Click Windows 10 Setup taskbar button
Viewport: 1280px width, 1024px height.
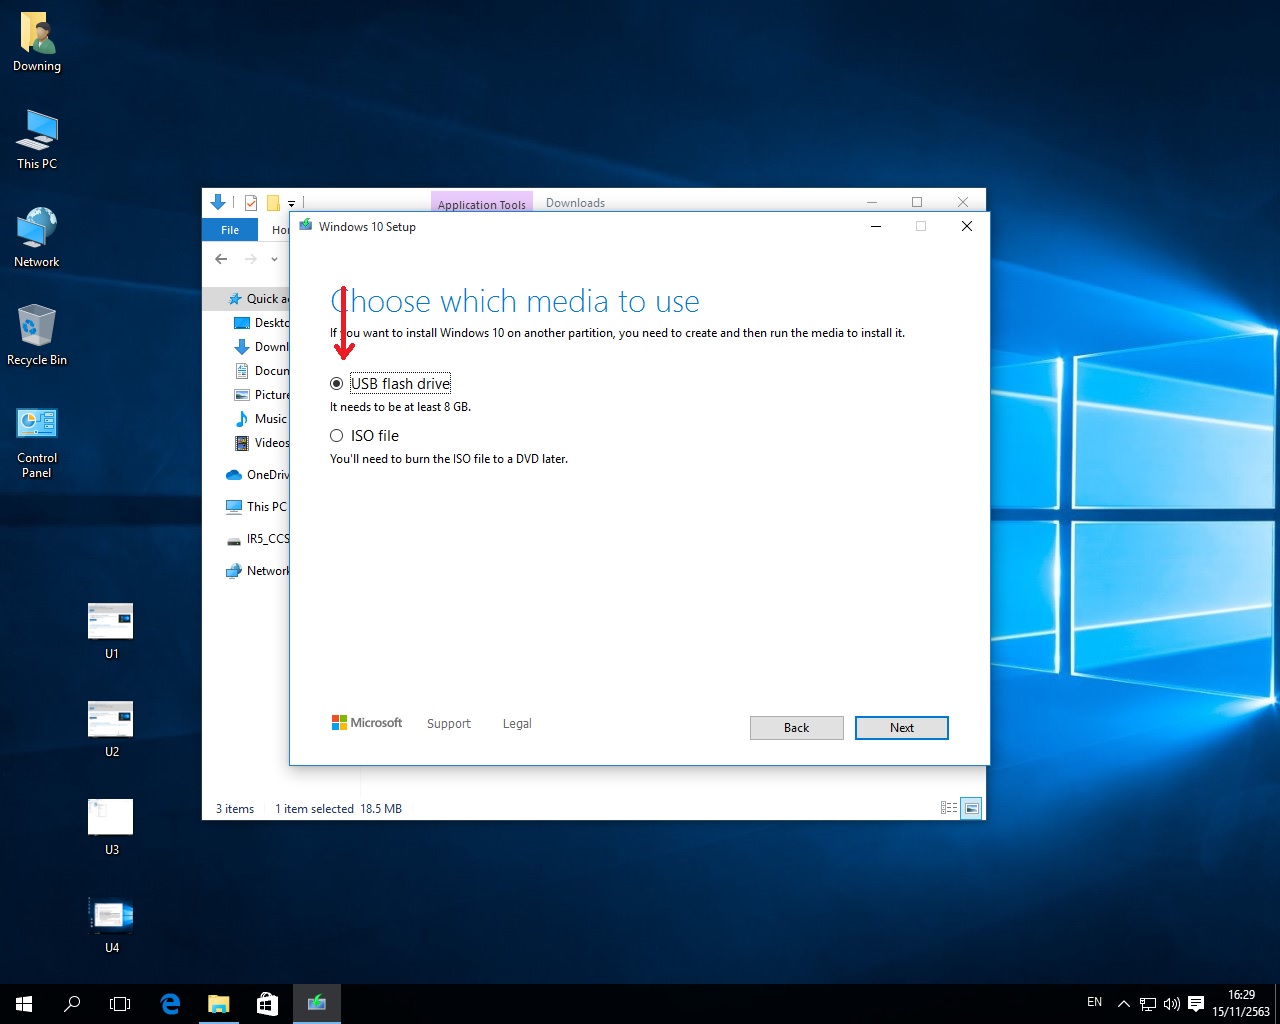pos(316,1004)
